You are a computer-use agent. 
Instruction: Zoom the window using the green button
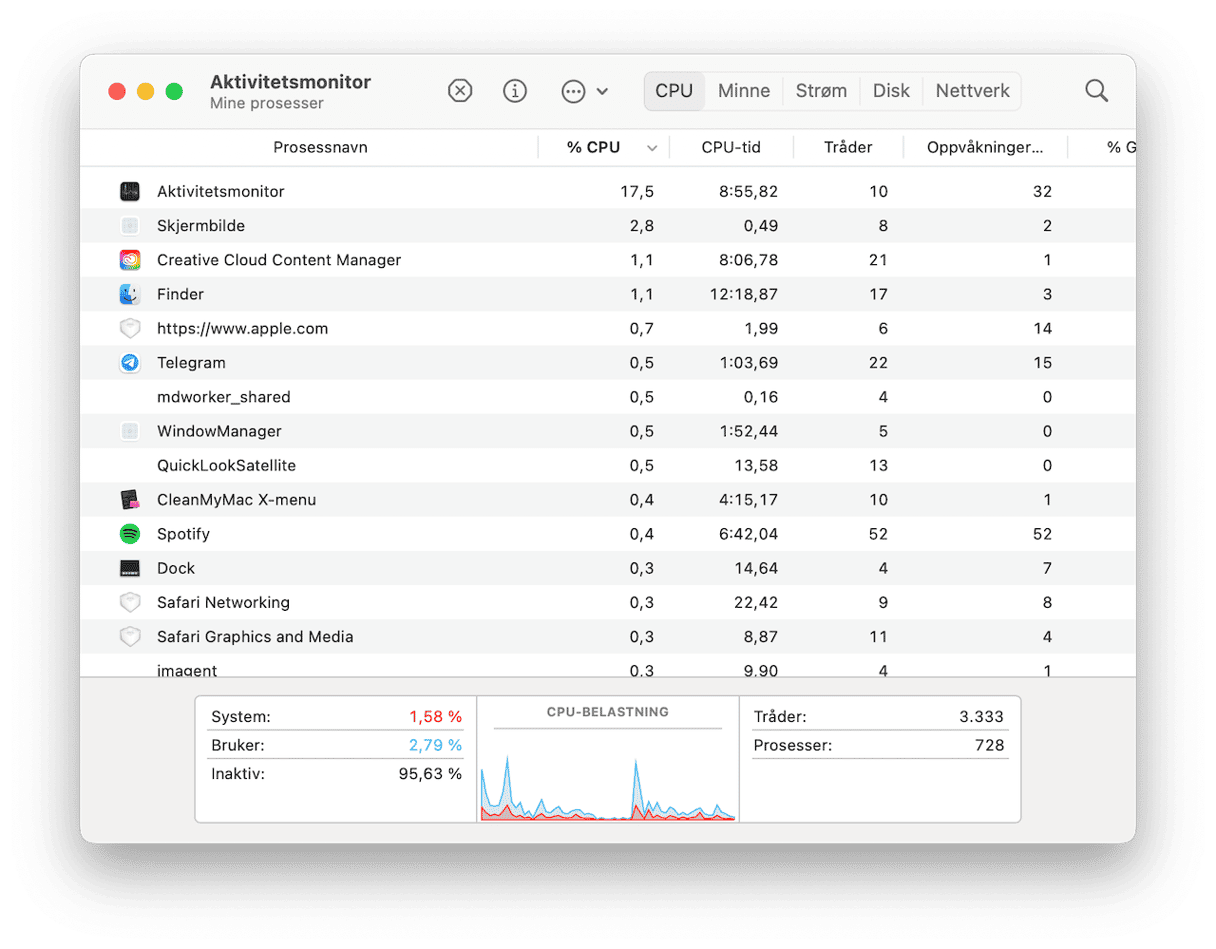[174, 91]
